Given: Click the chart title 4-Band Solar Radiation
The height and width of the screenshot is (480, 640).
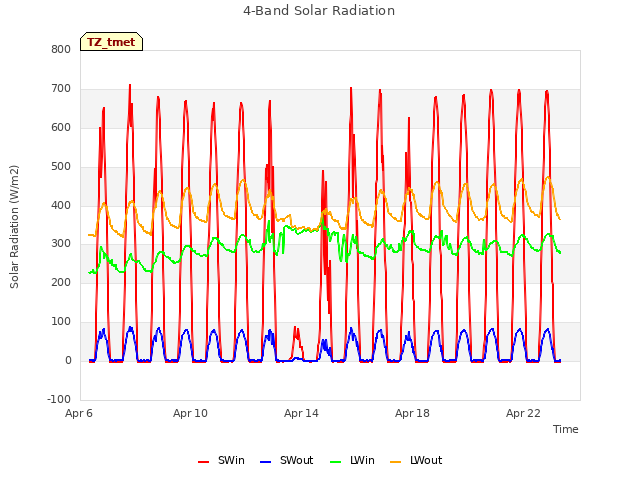Looking at the screenshot, I should click(319, 11).
